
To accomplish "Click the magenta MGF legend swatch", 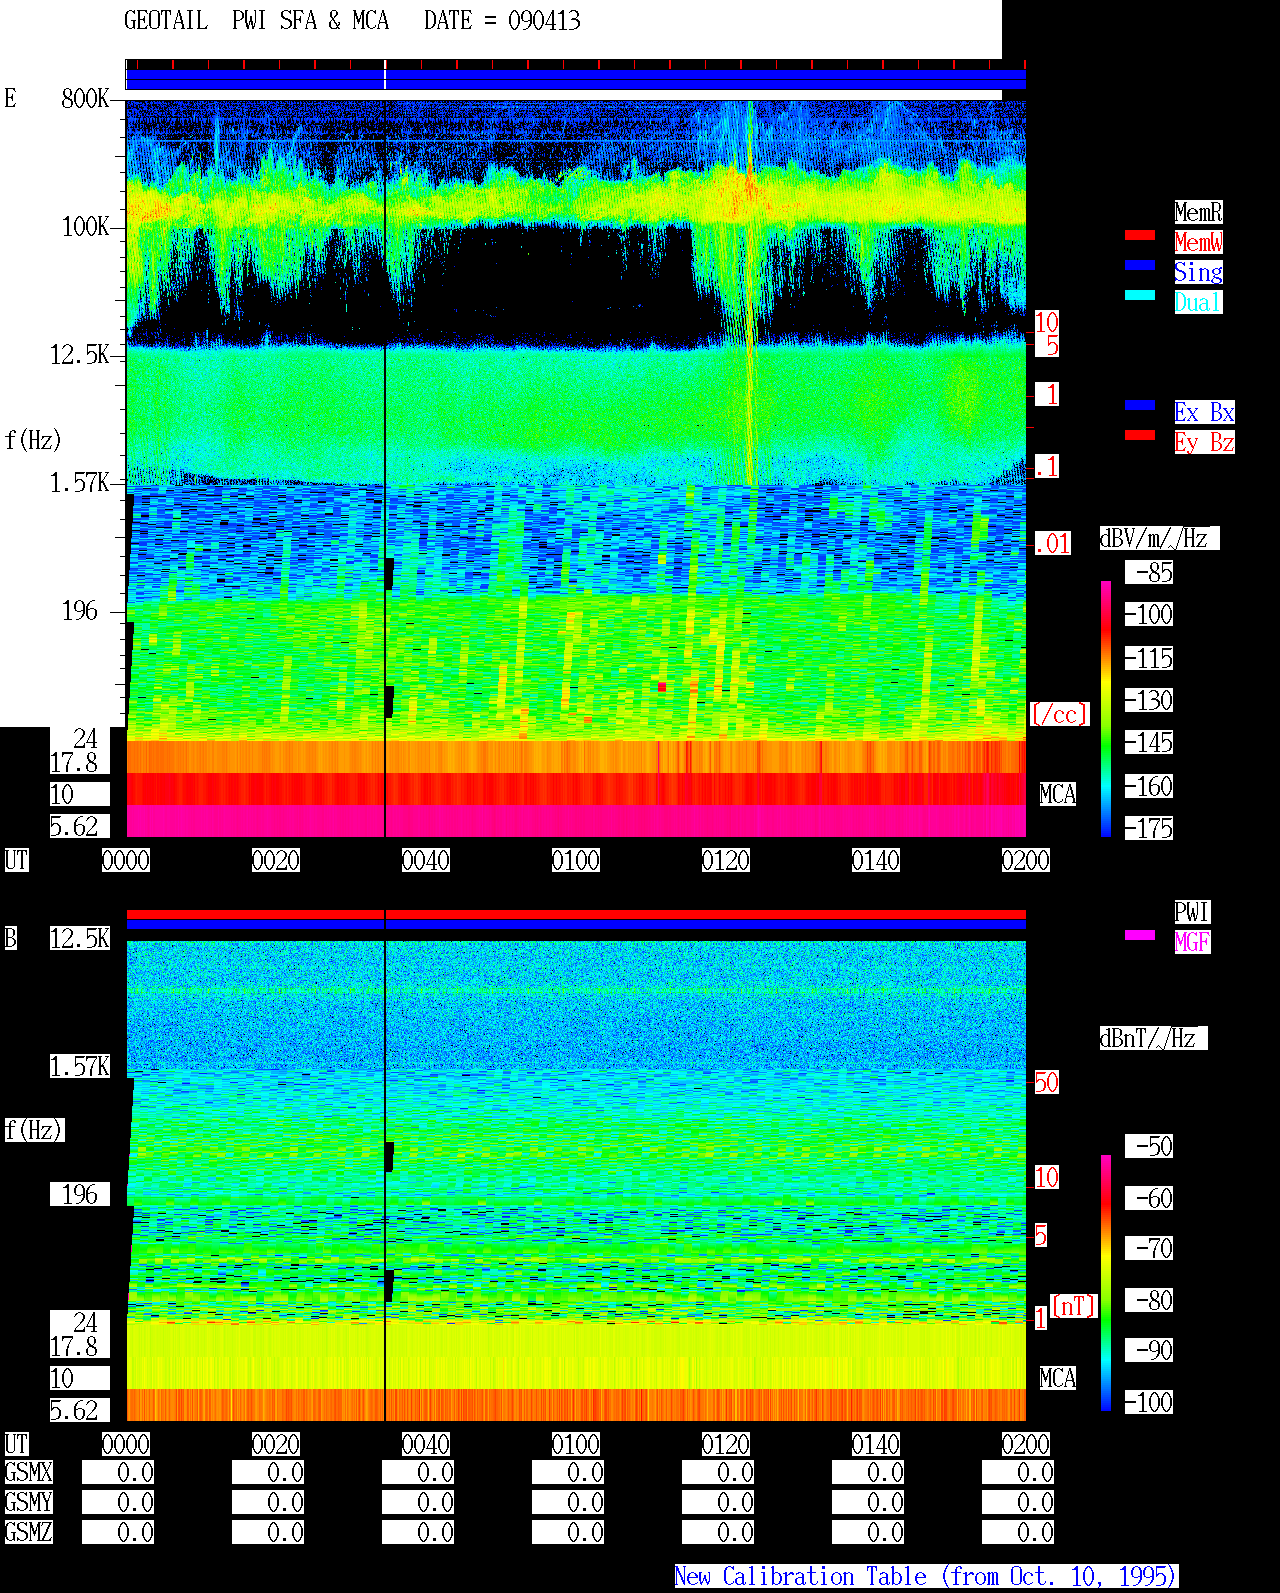I will [x=1140, y=935].
